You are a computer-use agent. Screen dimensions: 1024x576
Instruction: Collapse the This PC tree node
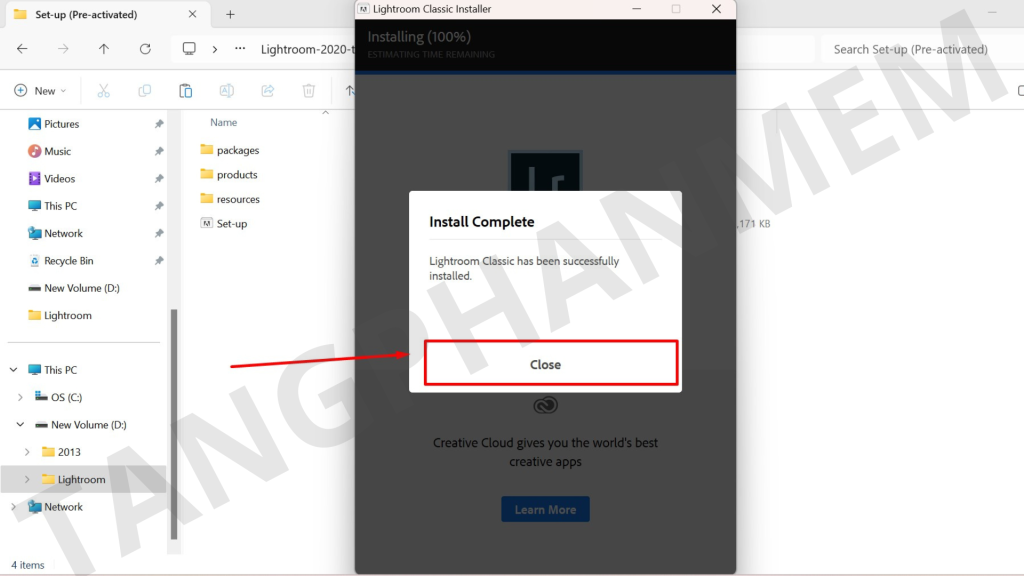14,370
